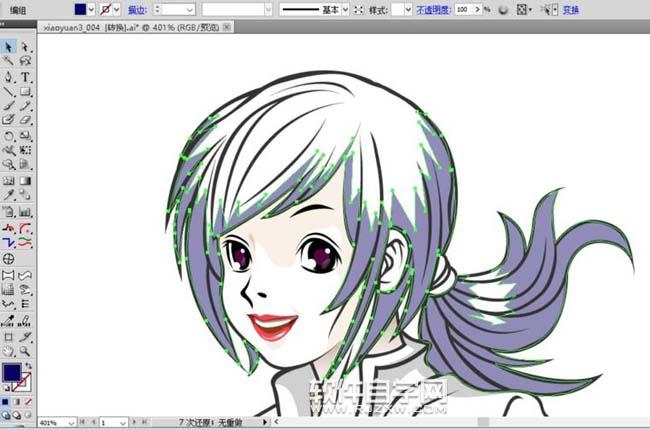
Task: Open artboard number dropdown
Action: click(123, 423)
